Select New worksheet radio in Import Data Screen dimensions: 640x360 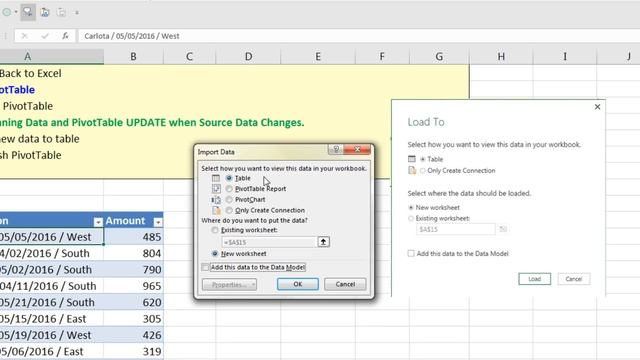(x=215, y=253)
